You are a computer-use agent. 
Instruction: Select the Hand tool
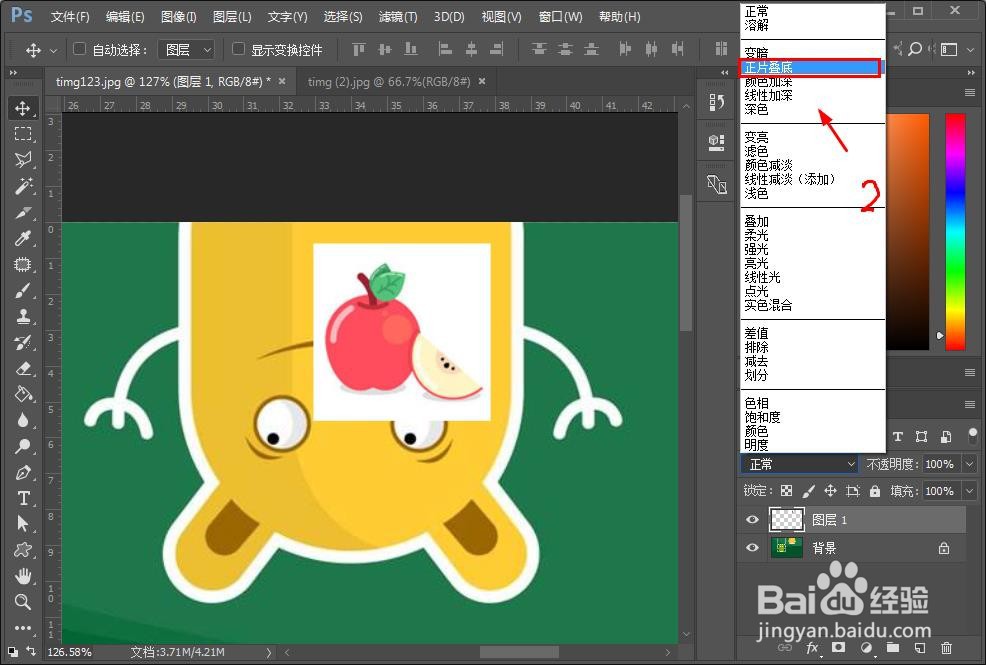23,576
